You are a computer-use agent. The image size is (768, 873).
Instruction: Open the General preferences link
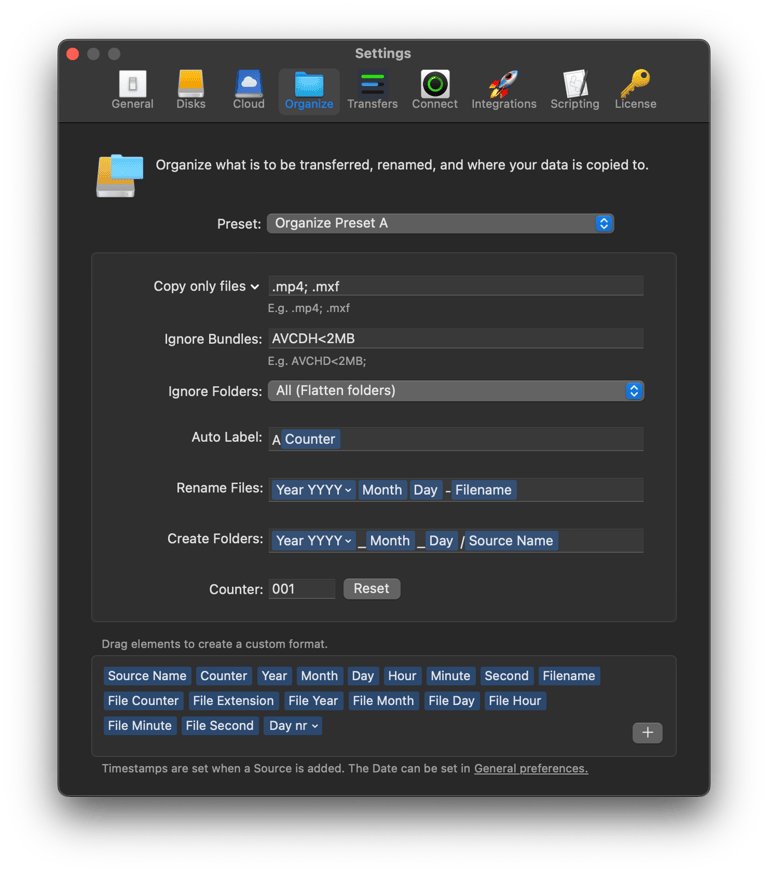pos(530,769)
